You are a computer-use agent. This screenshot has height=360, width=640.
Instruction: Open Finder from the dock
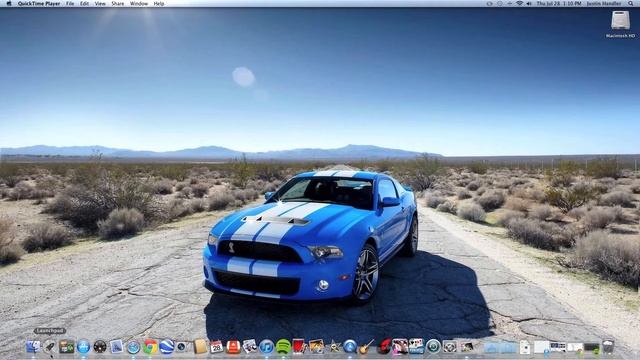tap(33, 347)
